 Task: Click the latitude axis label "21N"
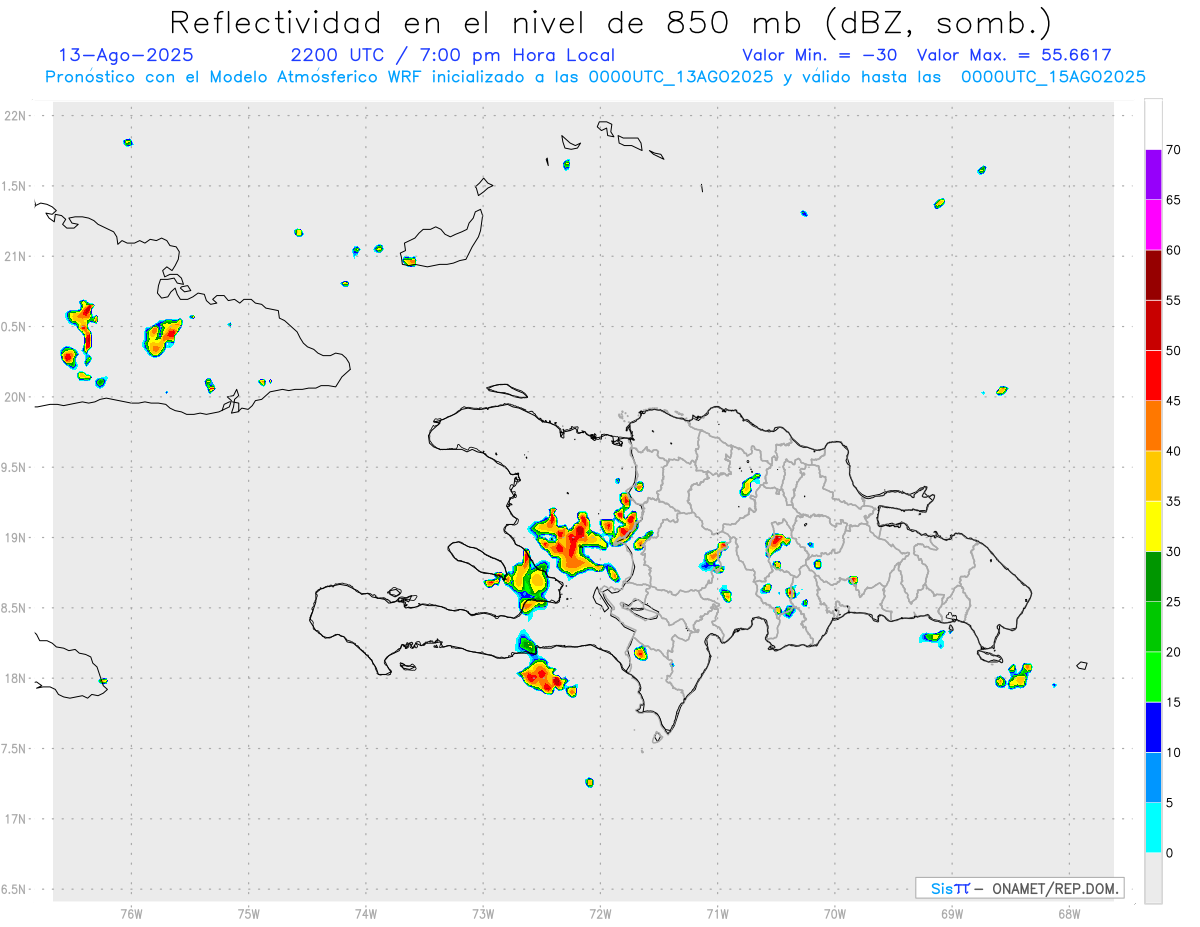(16, 257)
